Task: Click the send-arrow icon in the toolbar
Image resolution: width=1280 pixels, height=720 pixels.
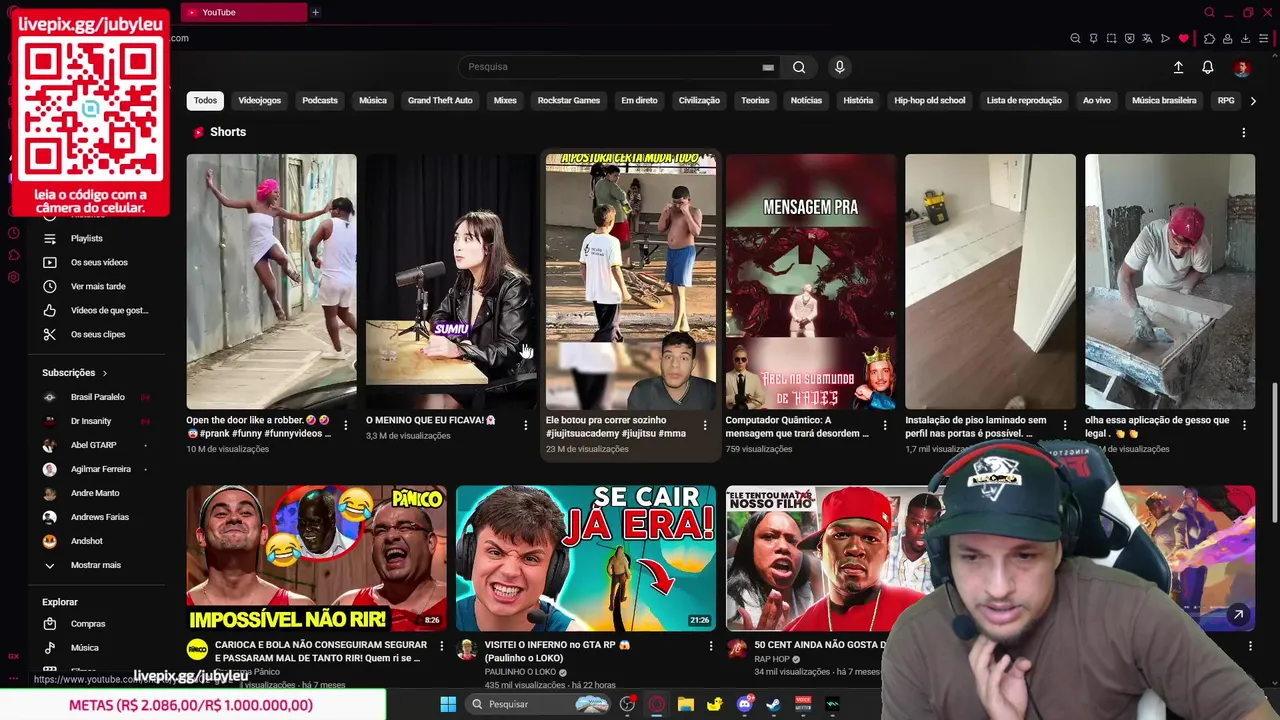Action: click(1165, 38)
